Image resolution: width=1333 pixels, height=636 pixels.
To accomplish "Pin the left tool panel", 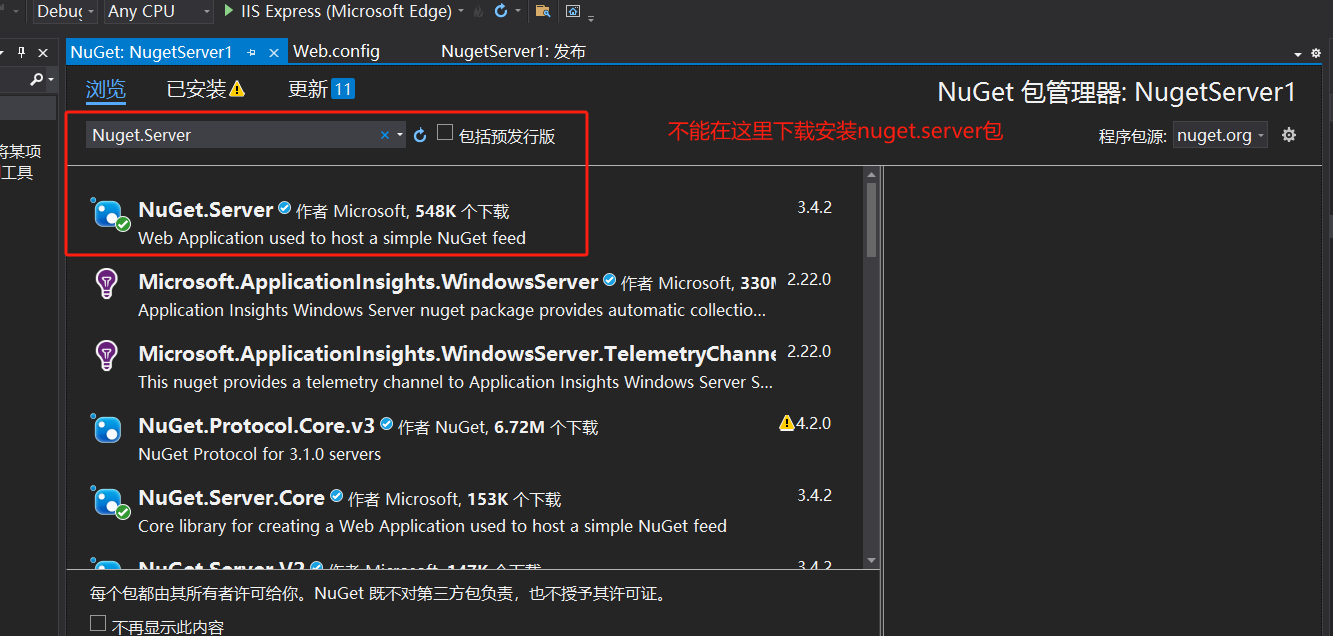I will tap(22, 52).
